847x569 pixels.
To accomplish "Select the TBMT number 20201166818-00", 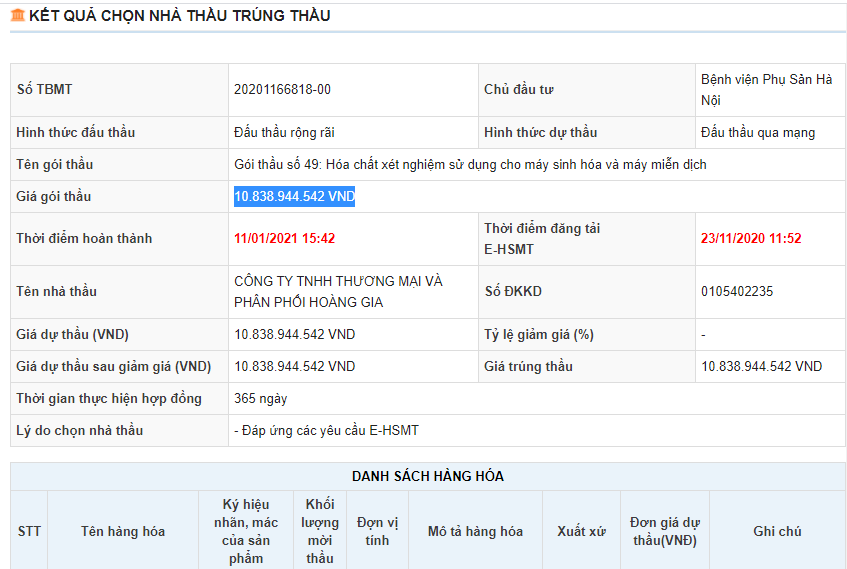I will (x=282, y=90).
